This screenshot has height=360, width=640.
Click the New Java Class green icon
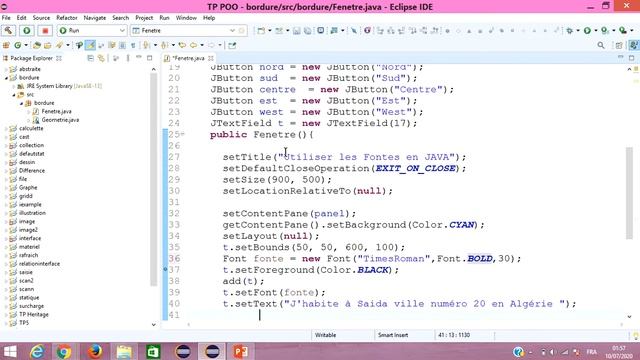(x=18, y=45)
